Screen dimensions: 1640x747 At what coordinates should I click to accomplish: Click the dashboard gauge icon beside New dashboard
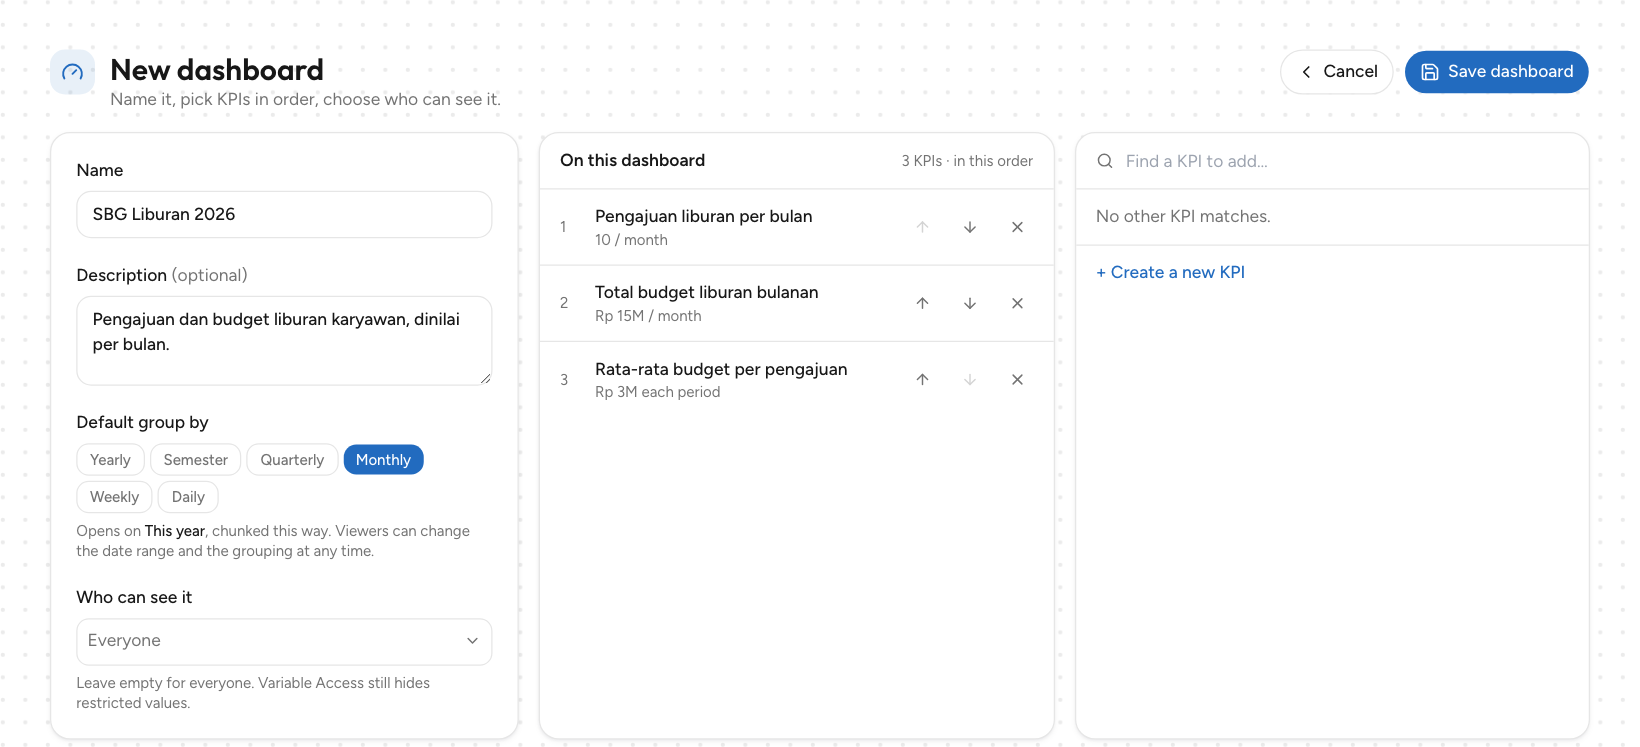(72, 72)
